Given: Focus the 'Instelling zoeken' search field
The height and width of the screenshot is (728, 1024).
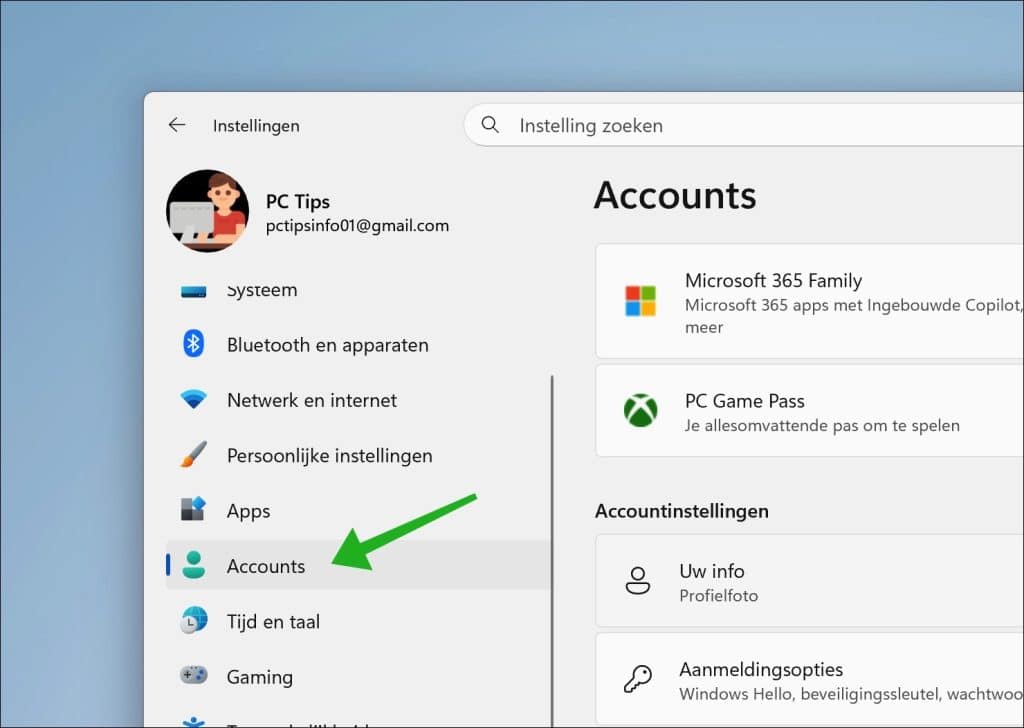Looking at the screenshot, I should tap(744, 125).
